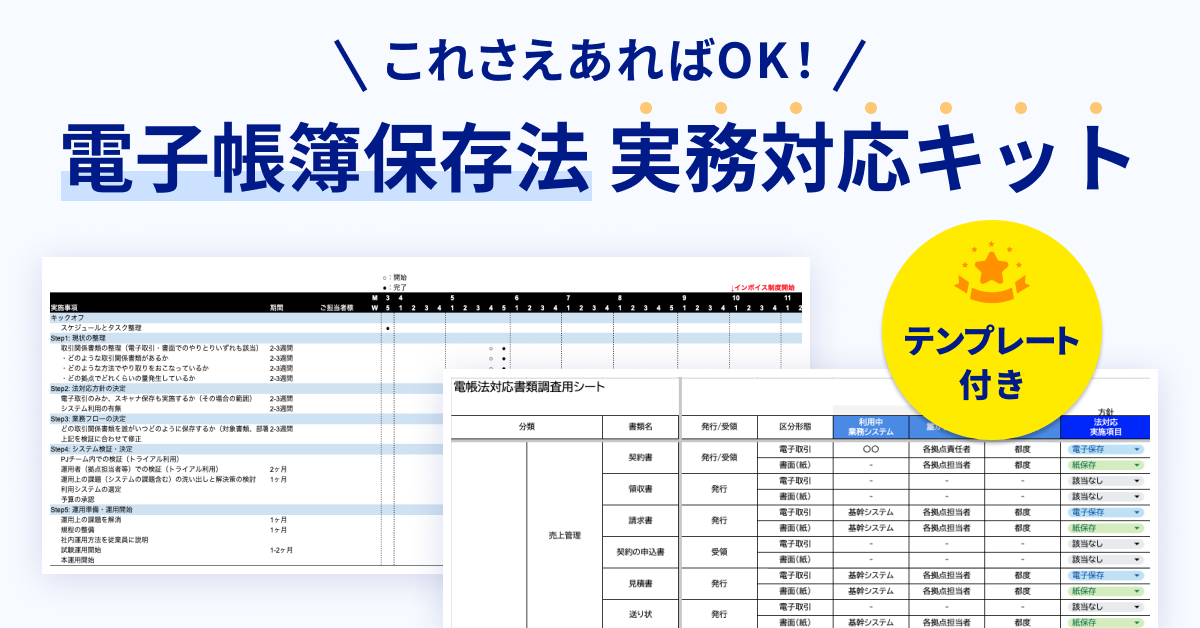The height and width of the screenshot is (628, 1200).
Task: Select the ご担当者様 header in schedule sheet
Action: (x=337, y=308)
